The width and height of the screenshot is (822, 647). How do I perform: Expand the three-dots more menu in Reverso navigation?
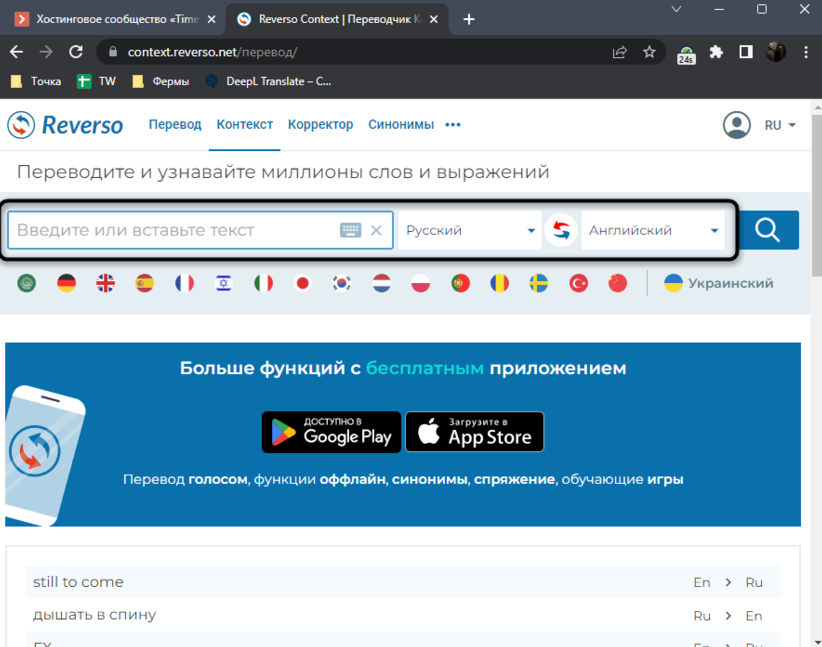(x=453, y=125)
